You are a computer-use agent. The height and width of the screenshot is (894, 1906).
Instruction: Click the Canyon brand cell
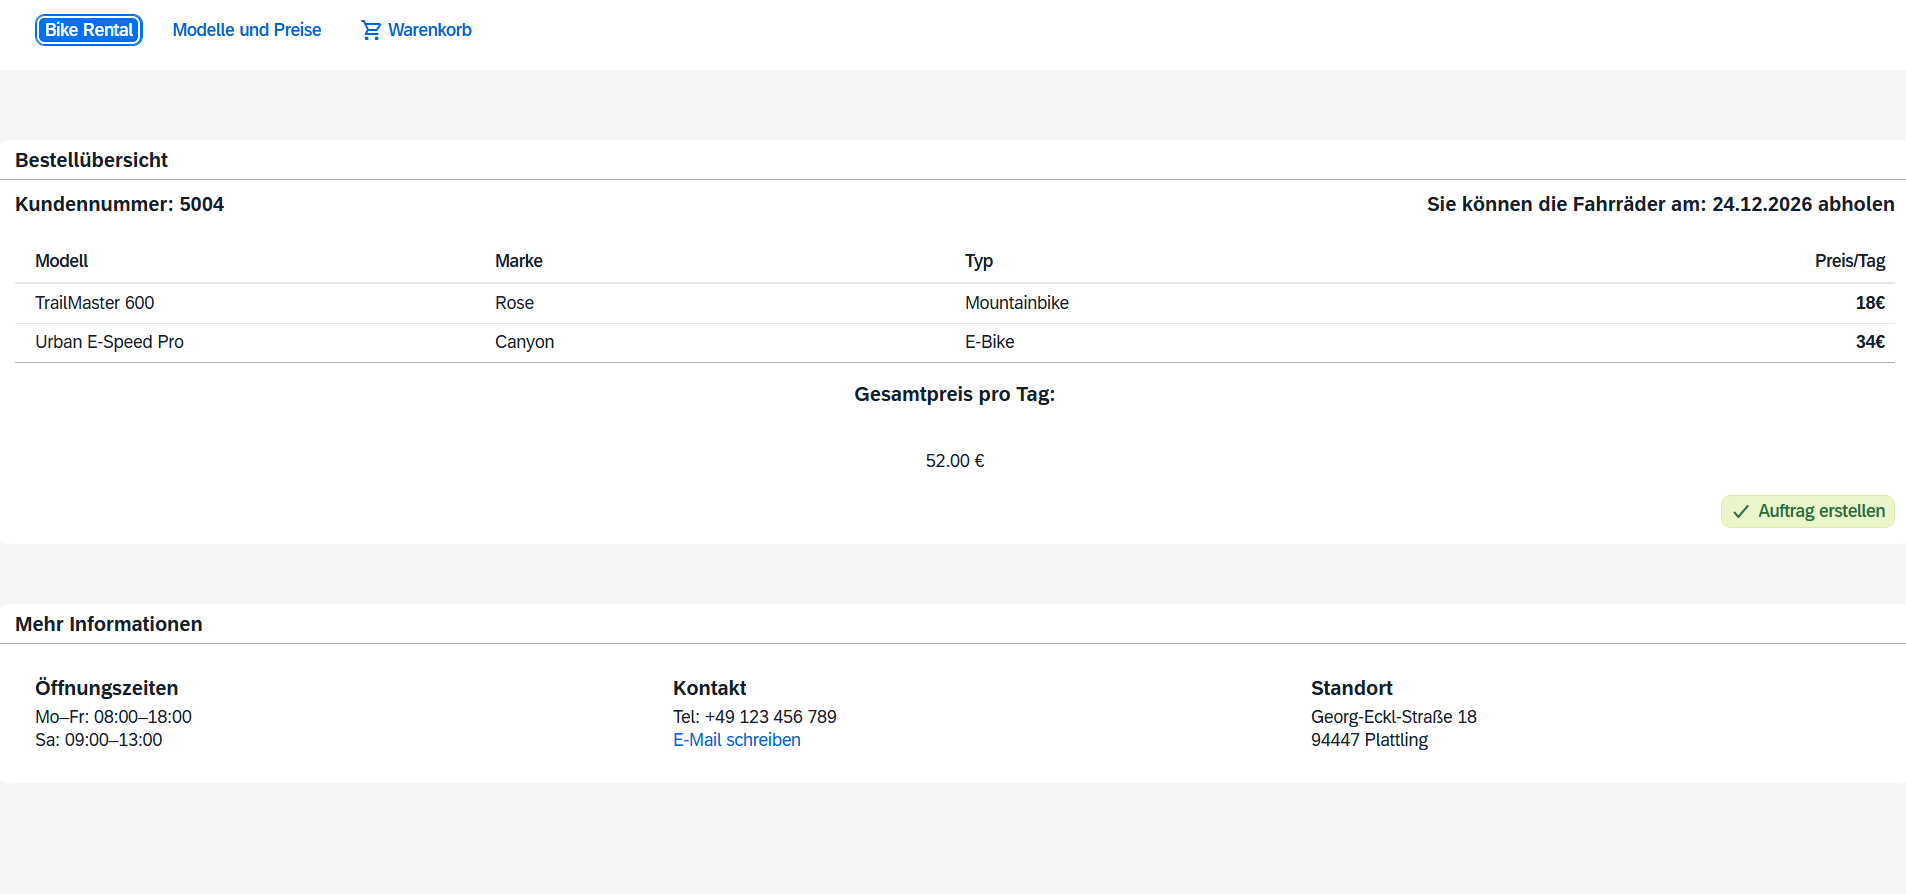click(x=524, y=342)
